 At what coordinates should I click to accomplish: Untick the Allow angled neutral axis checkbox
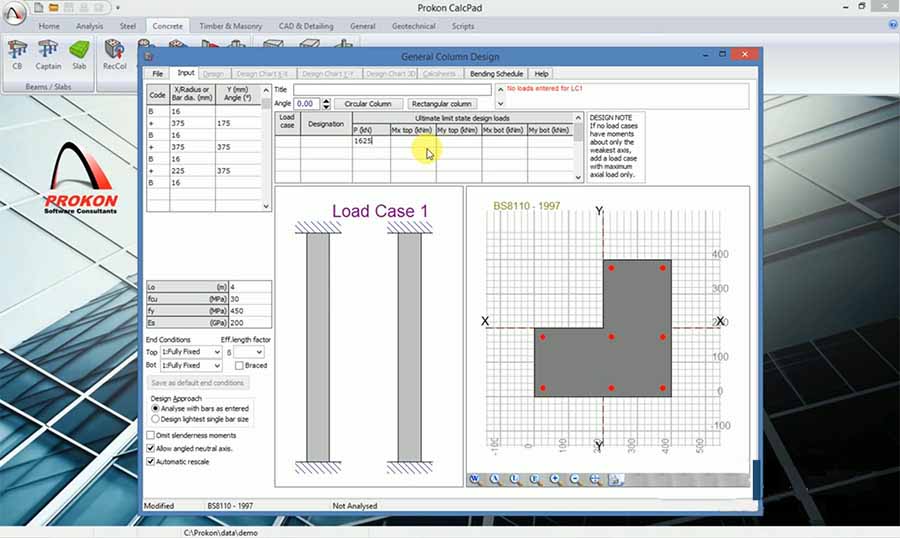(x=151, y=448)
